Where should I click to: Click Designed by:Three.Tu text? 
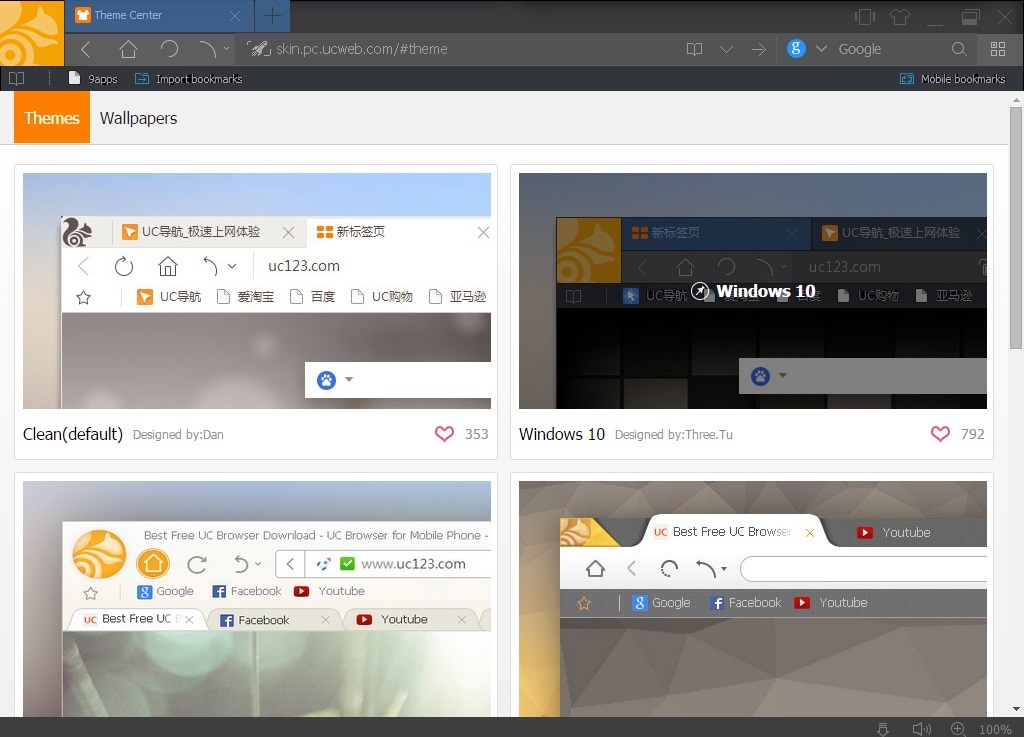coord(674,435)
